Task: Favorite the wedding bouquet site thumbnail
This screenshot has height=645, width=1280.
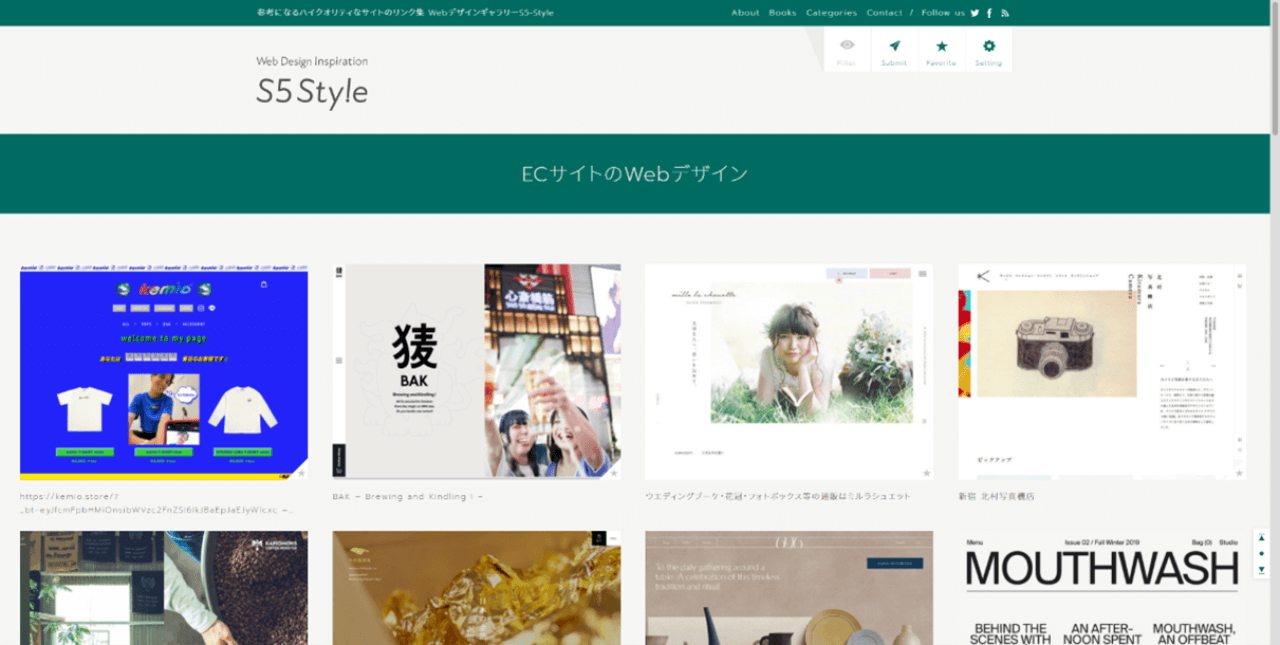Action: [926, 473]
